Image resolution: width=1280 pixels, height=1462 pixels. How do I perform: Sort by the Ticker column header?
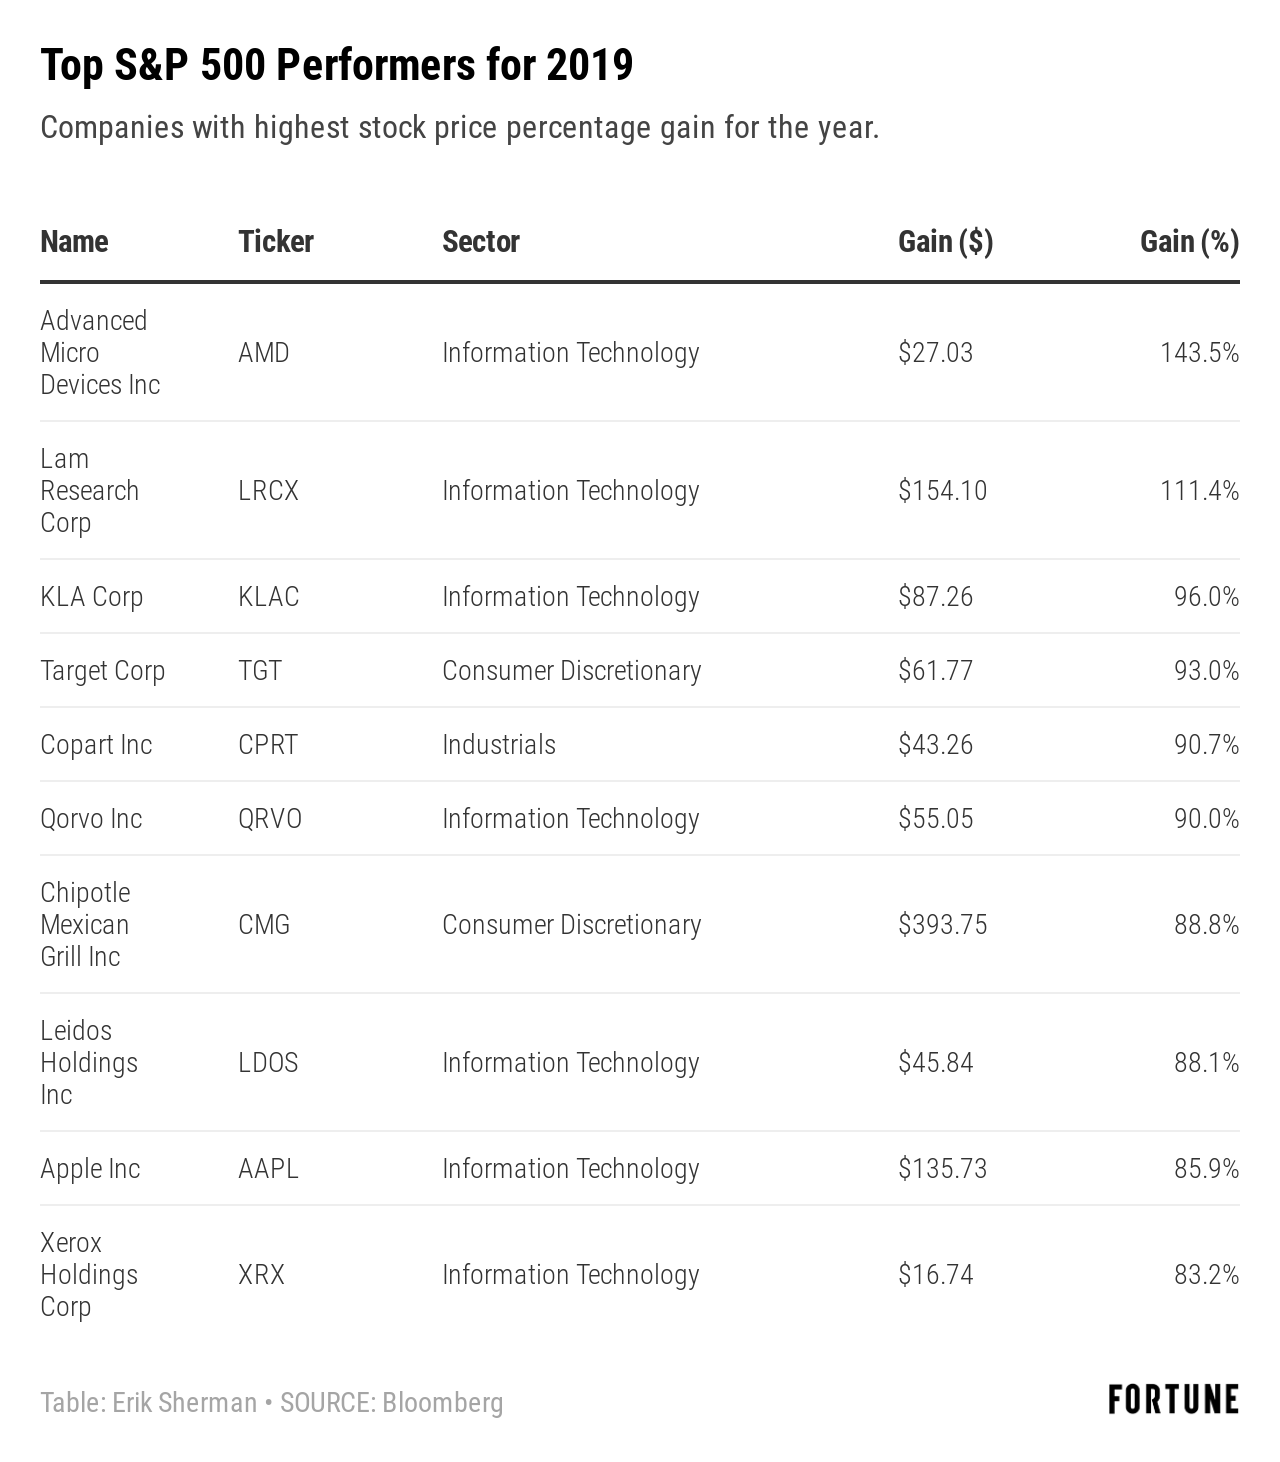coord(276,242)
